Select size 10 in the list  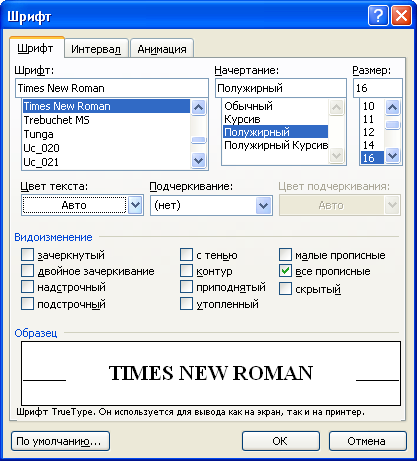(372, 106)
